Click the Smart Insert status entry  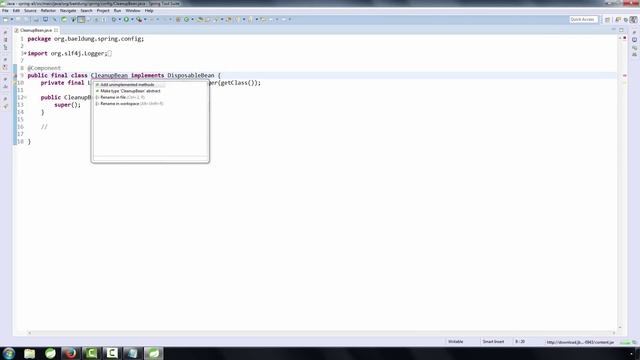[x=493, y=342]
